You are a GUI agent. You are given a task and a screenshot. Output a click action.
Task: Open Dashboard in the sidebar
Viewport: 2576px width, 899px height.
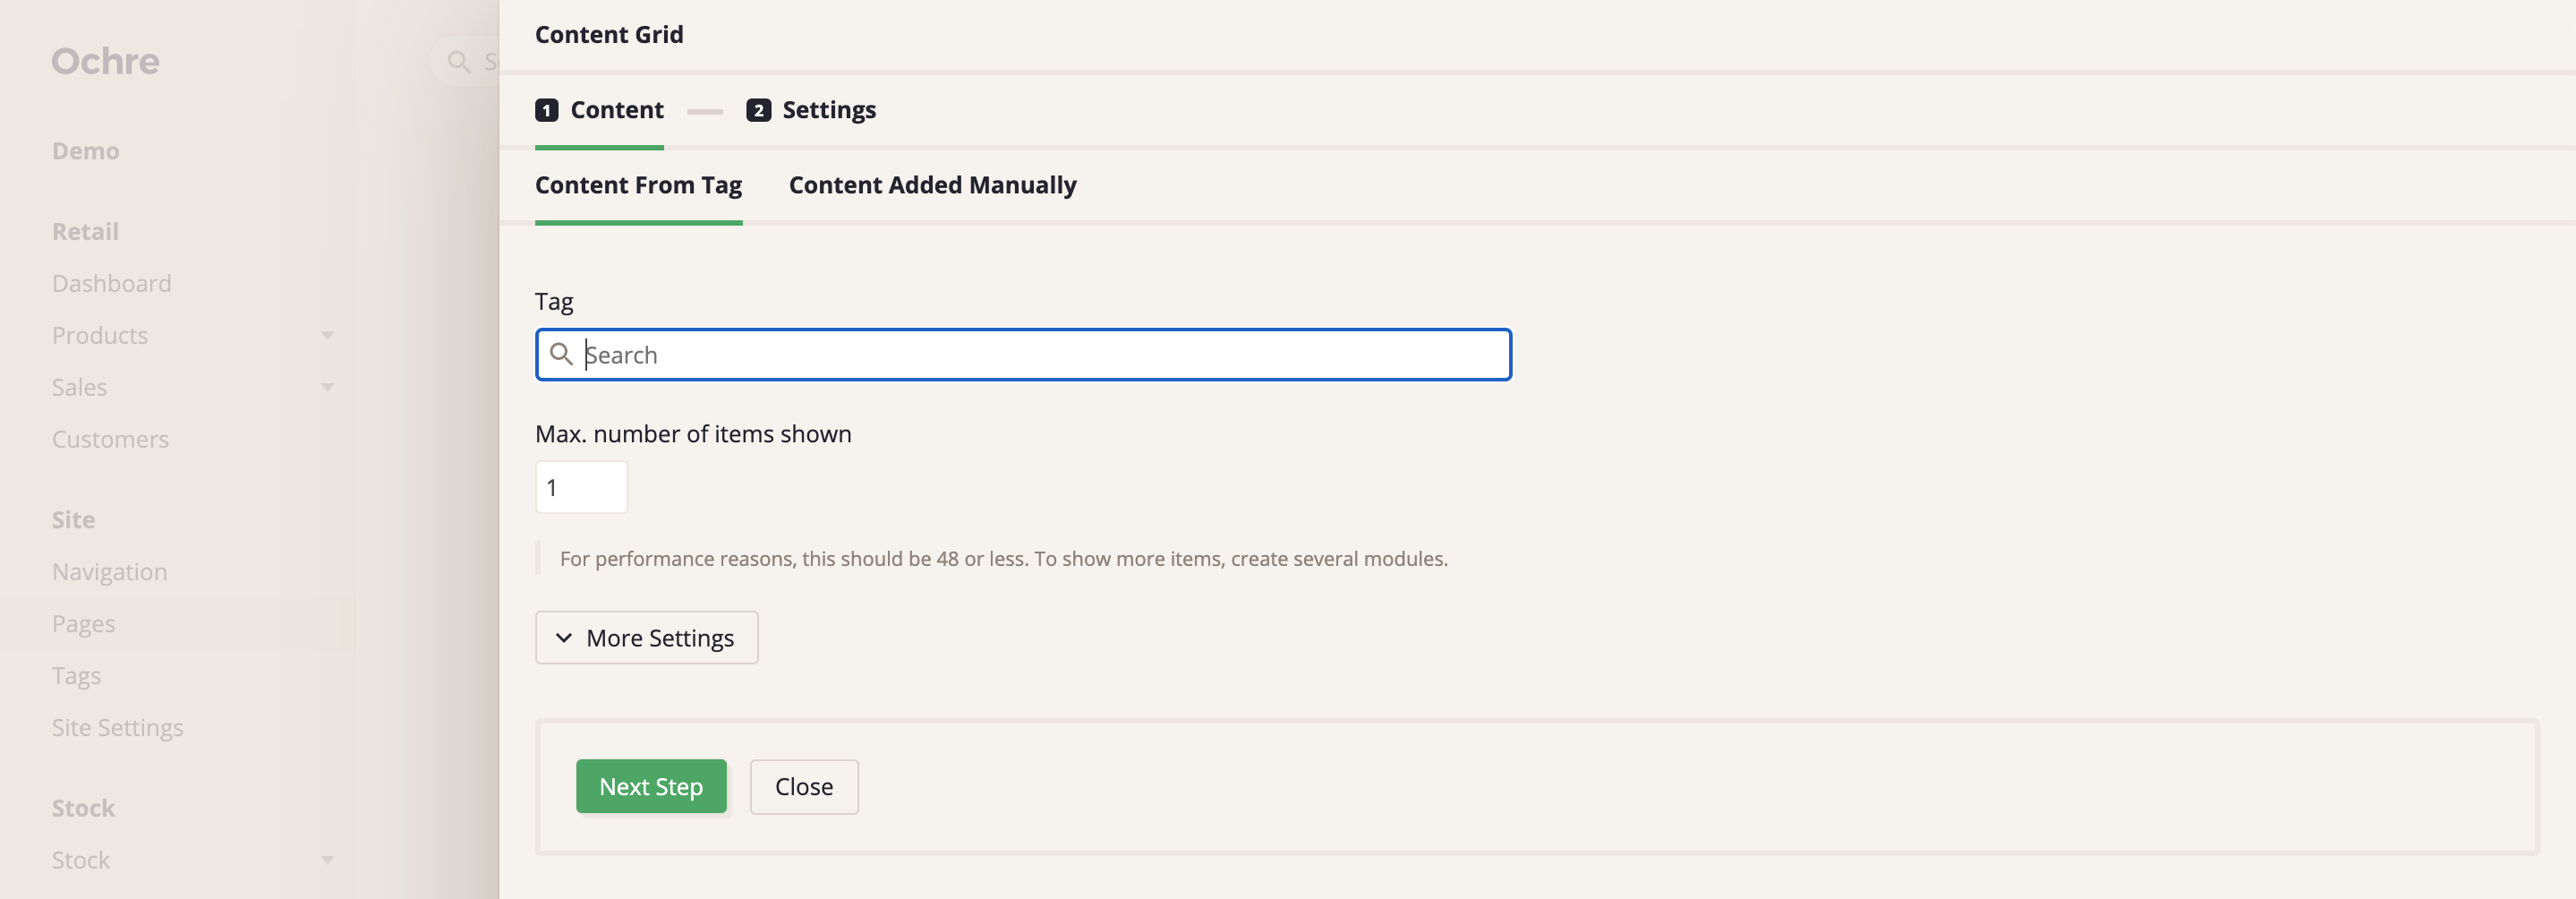pos(112,284)
